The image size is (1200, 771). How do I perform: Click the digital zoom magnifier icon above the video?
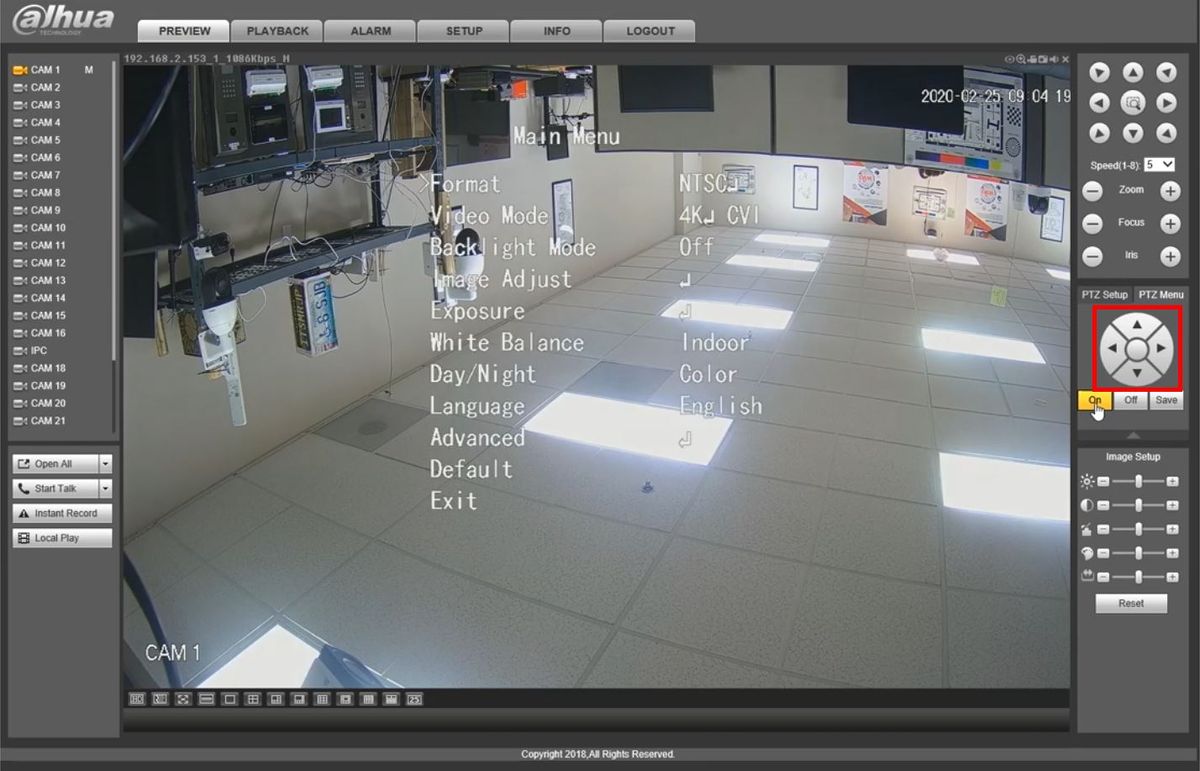click(1021, 60)
